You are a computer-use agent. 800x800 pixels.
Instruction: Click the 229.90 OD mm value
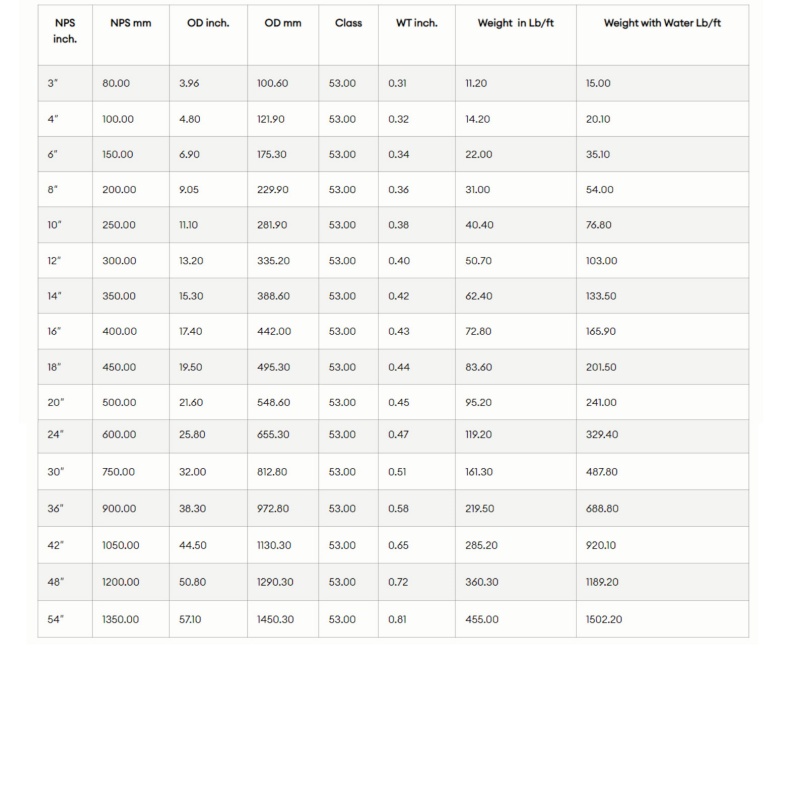(x=273, y=190)
